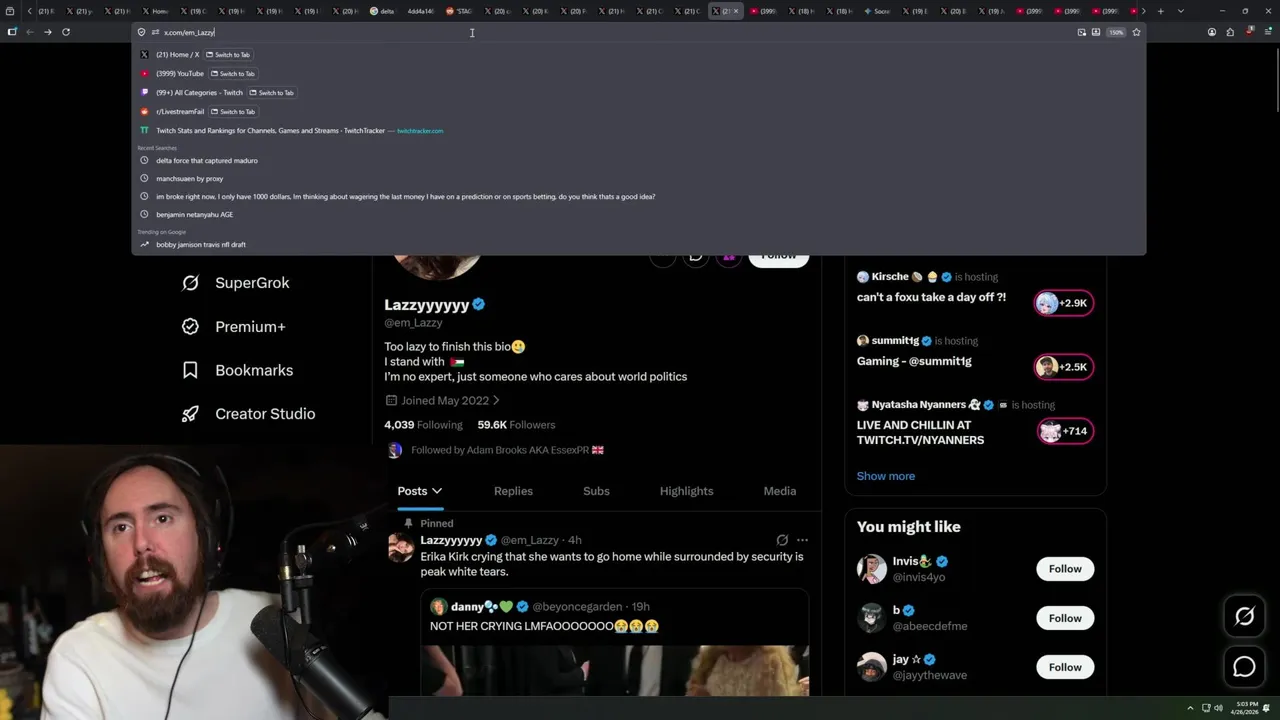Switch to Tab for All Categories - Twitch
This screenshot has width=1280, height=720.
tap(271, 93)
